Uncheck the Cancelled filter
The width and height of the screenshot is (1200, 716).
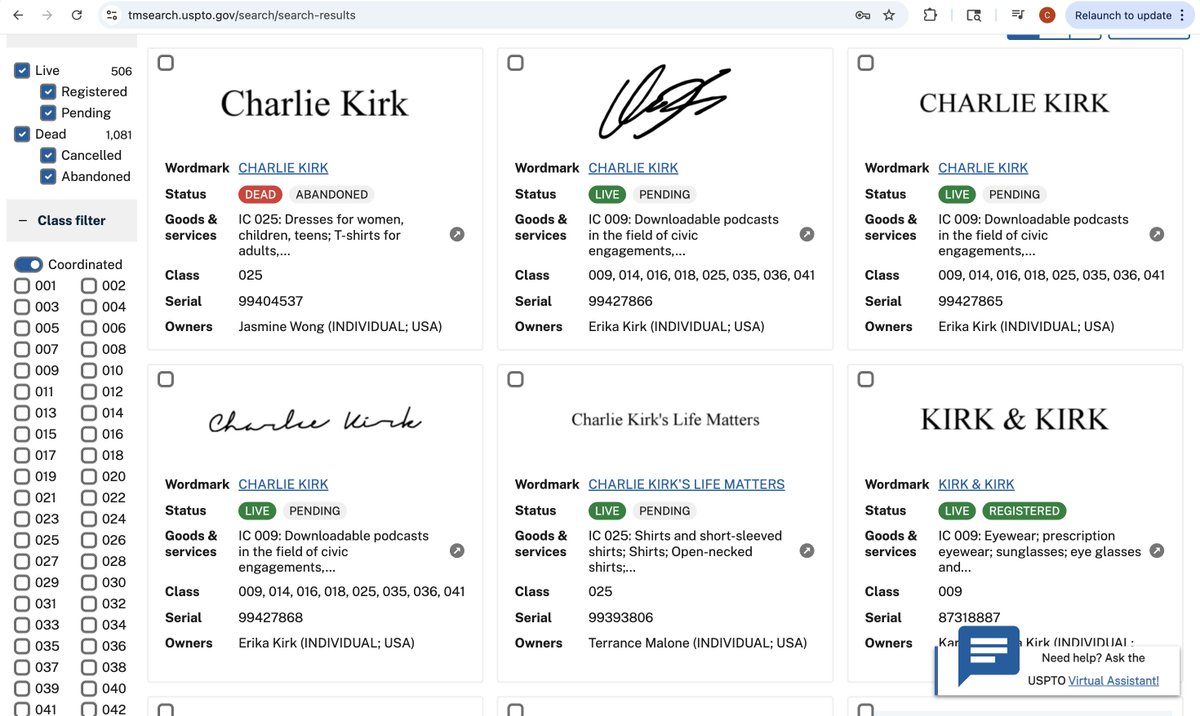48,155
